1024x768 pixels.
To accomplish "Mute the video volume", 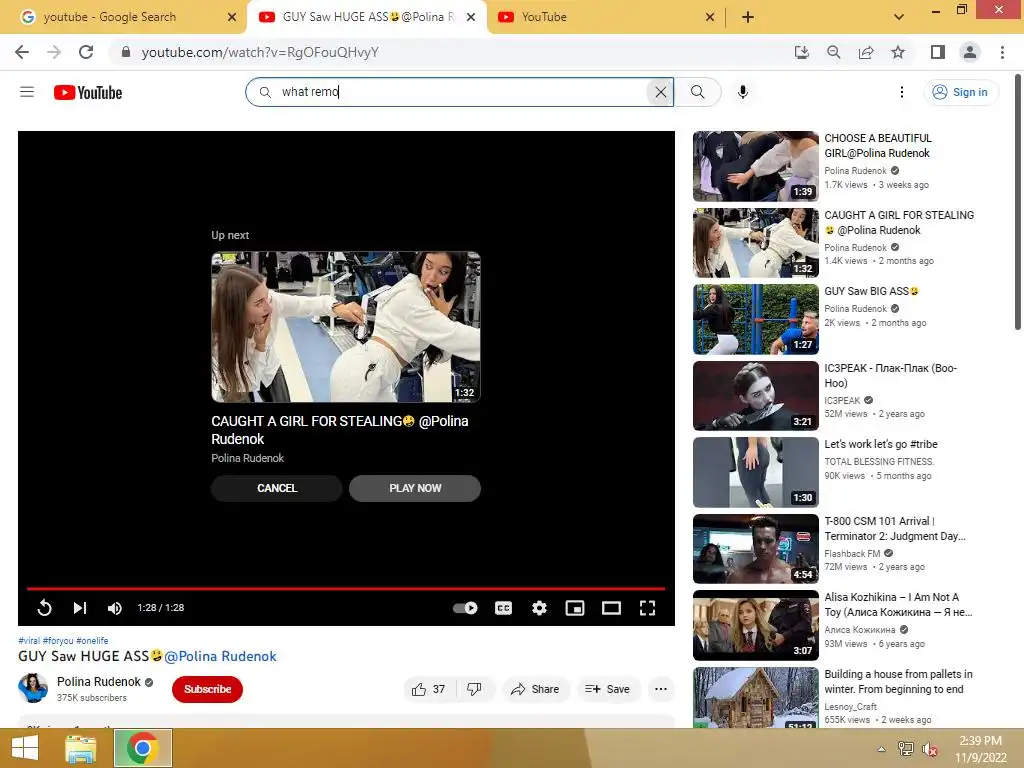I will pyautogui.click(x=114, y=608).
